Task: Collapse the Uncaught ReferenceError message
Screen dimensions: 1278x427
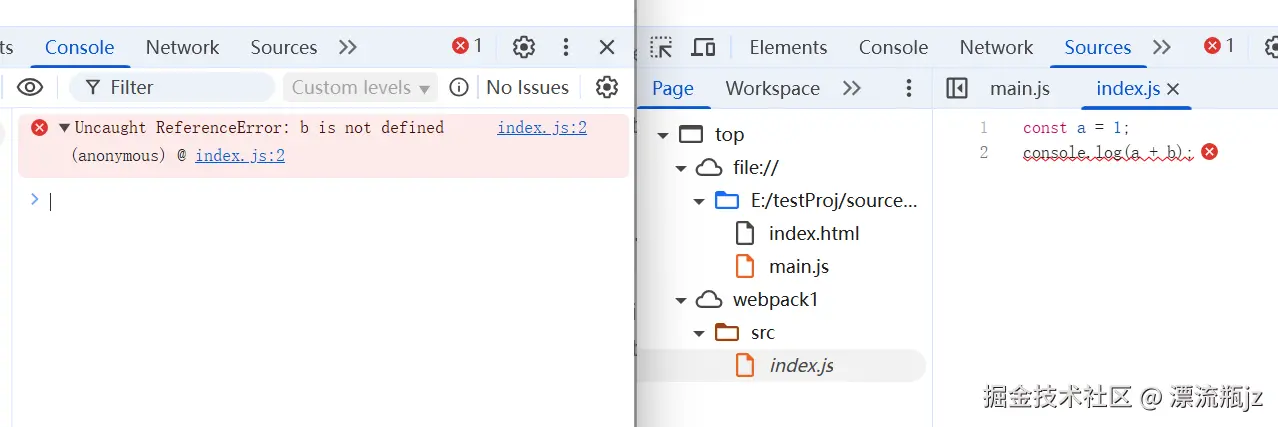Action: (64, 127)
